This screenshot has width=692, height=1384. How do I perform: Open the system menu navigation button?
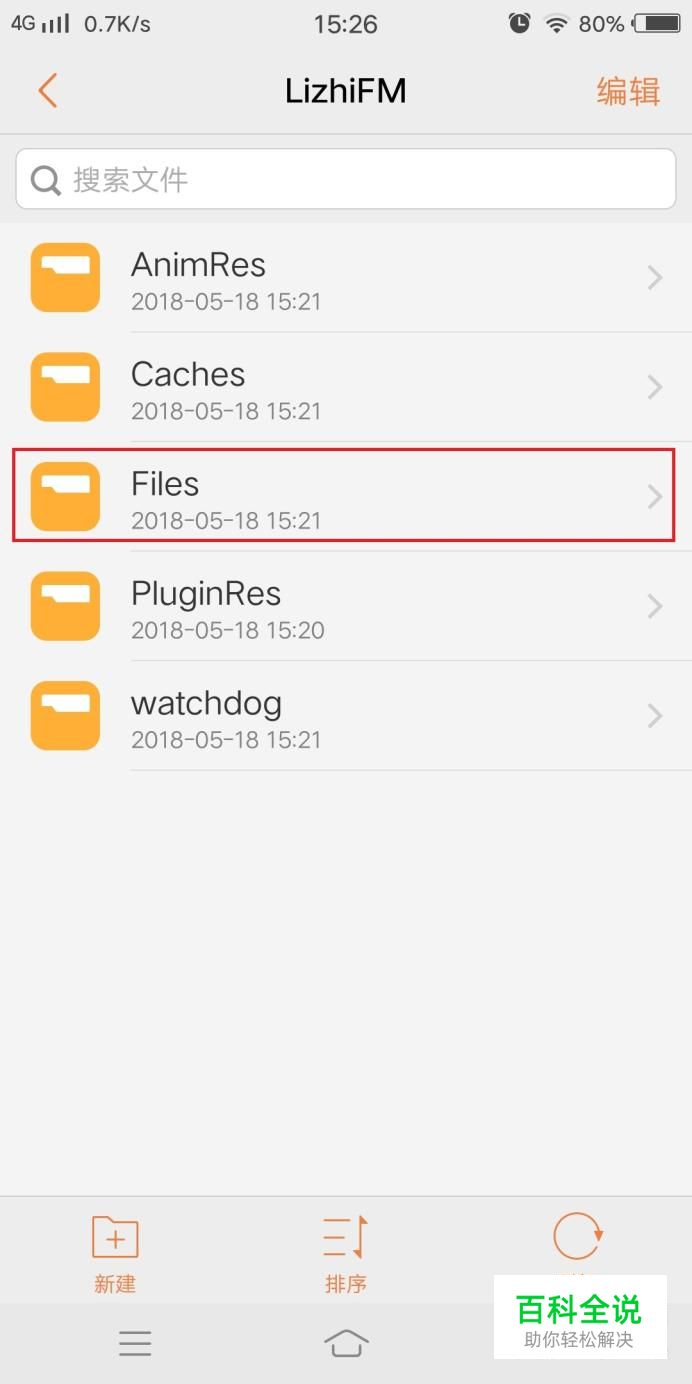coord(135,1343)
